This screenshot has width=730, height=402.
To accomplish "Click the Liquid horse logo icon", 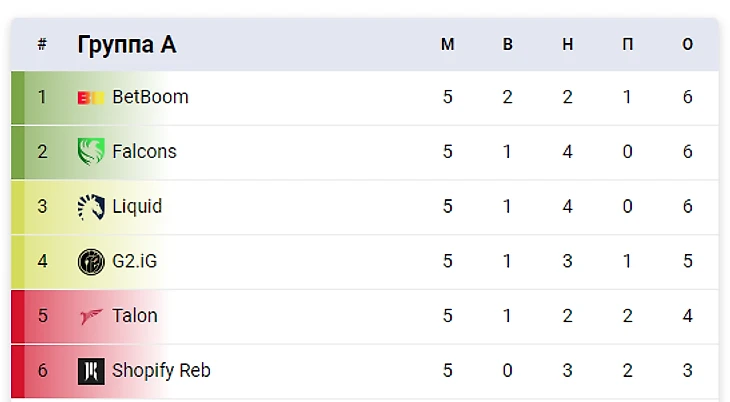I will (x=91, y=207).
